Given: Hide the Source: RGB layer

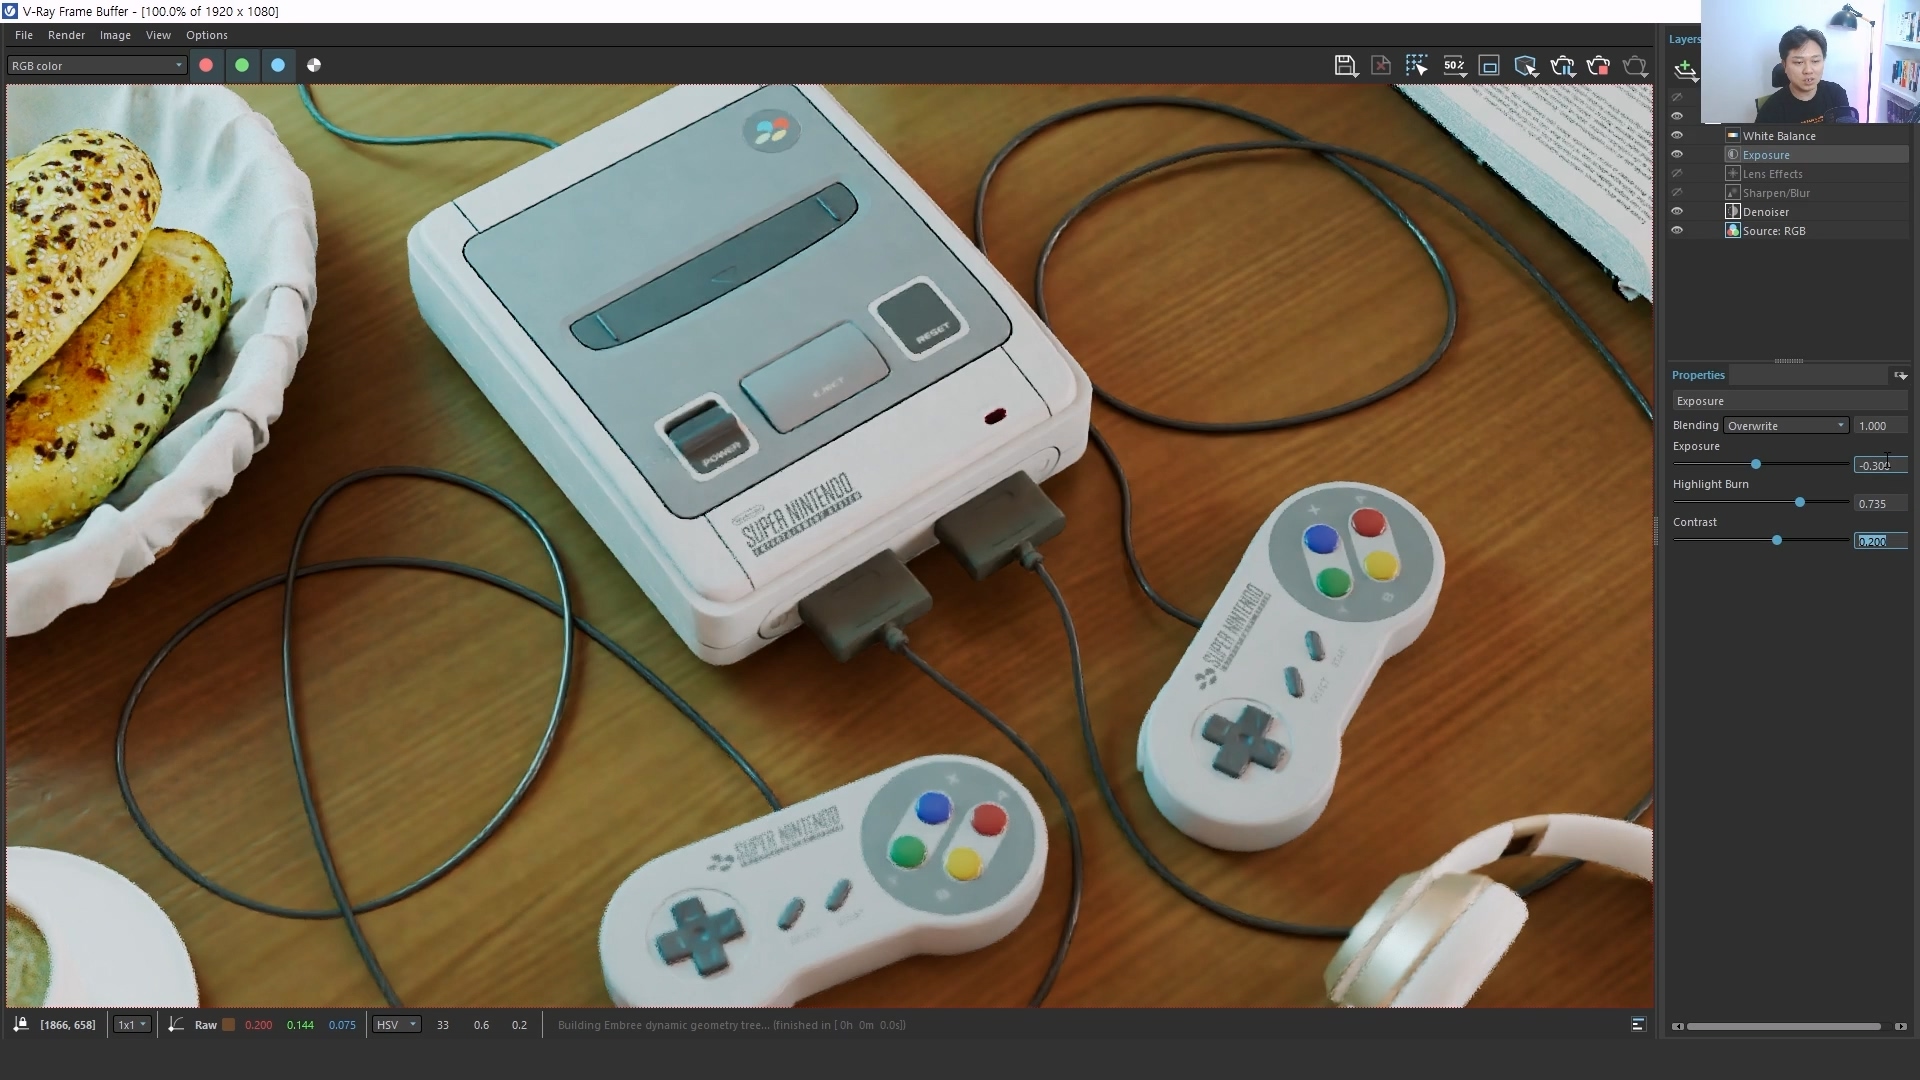Looking at the screenshot, I should pyautogui.click(x=1677, y=230).
